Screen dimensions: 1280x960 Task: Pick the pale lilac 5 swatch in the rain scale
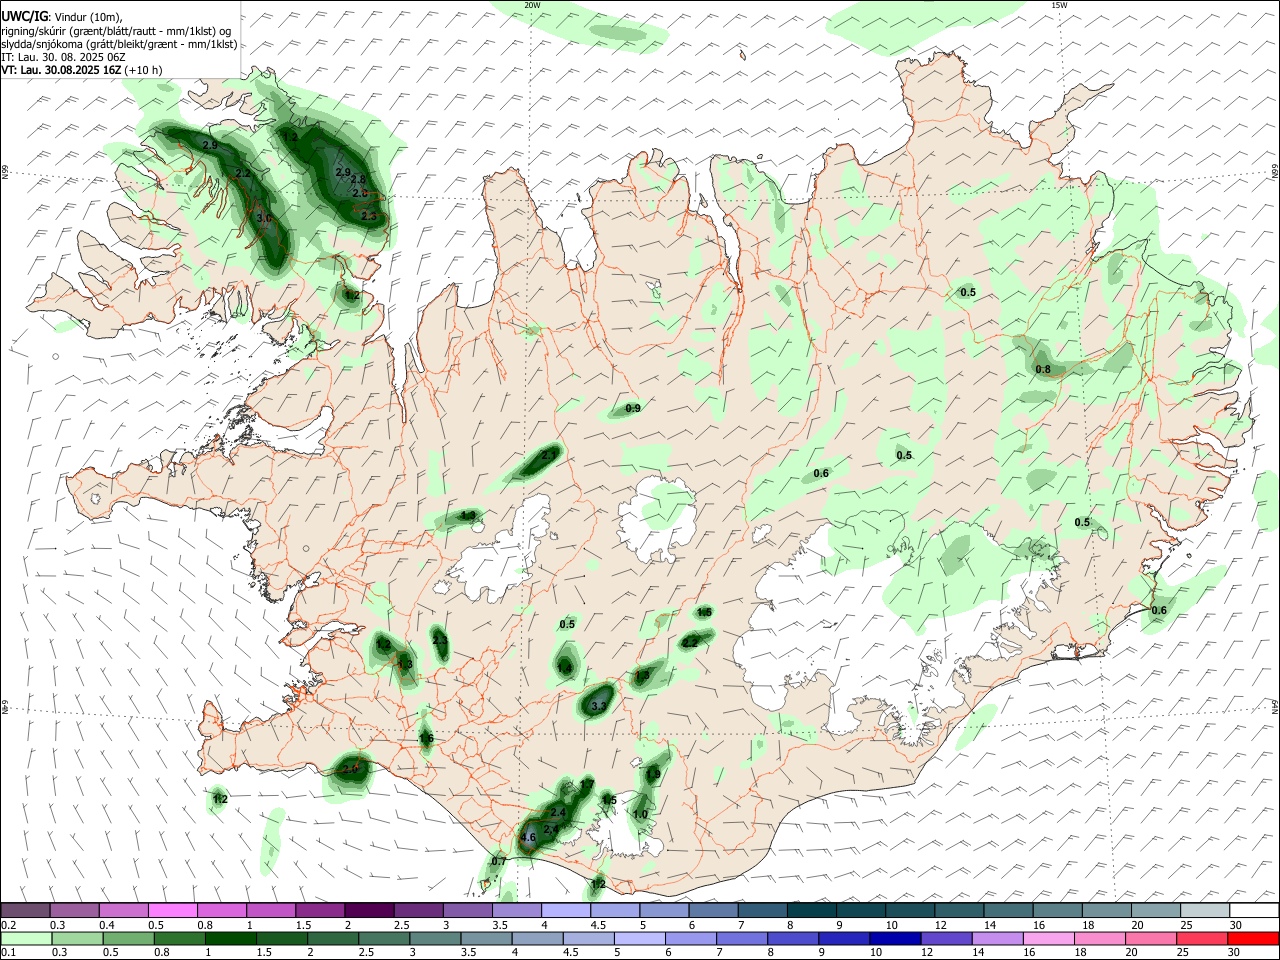coord(638,938)
